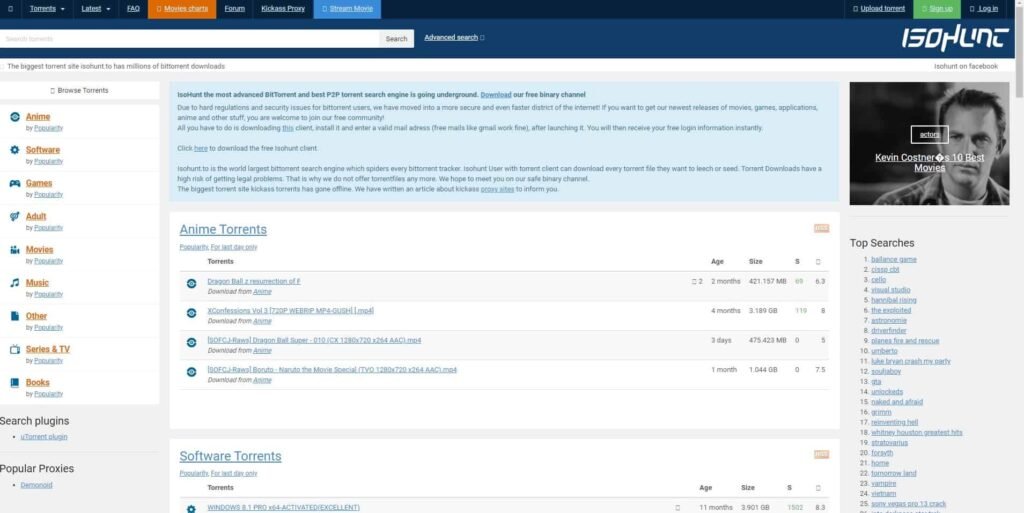
Task: Open the Stream Movie tab
Action: 347,8
